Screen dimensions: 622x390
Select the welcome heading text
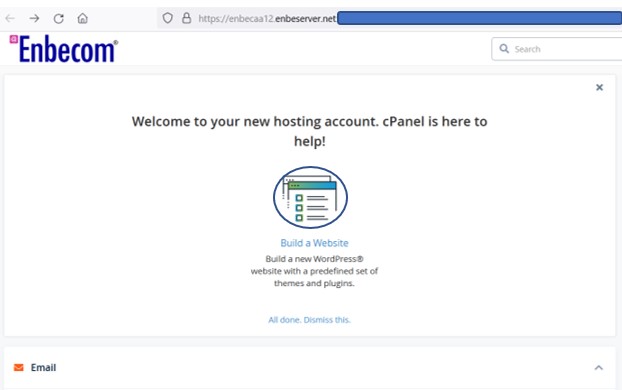tap(309, 131)
